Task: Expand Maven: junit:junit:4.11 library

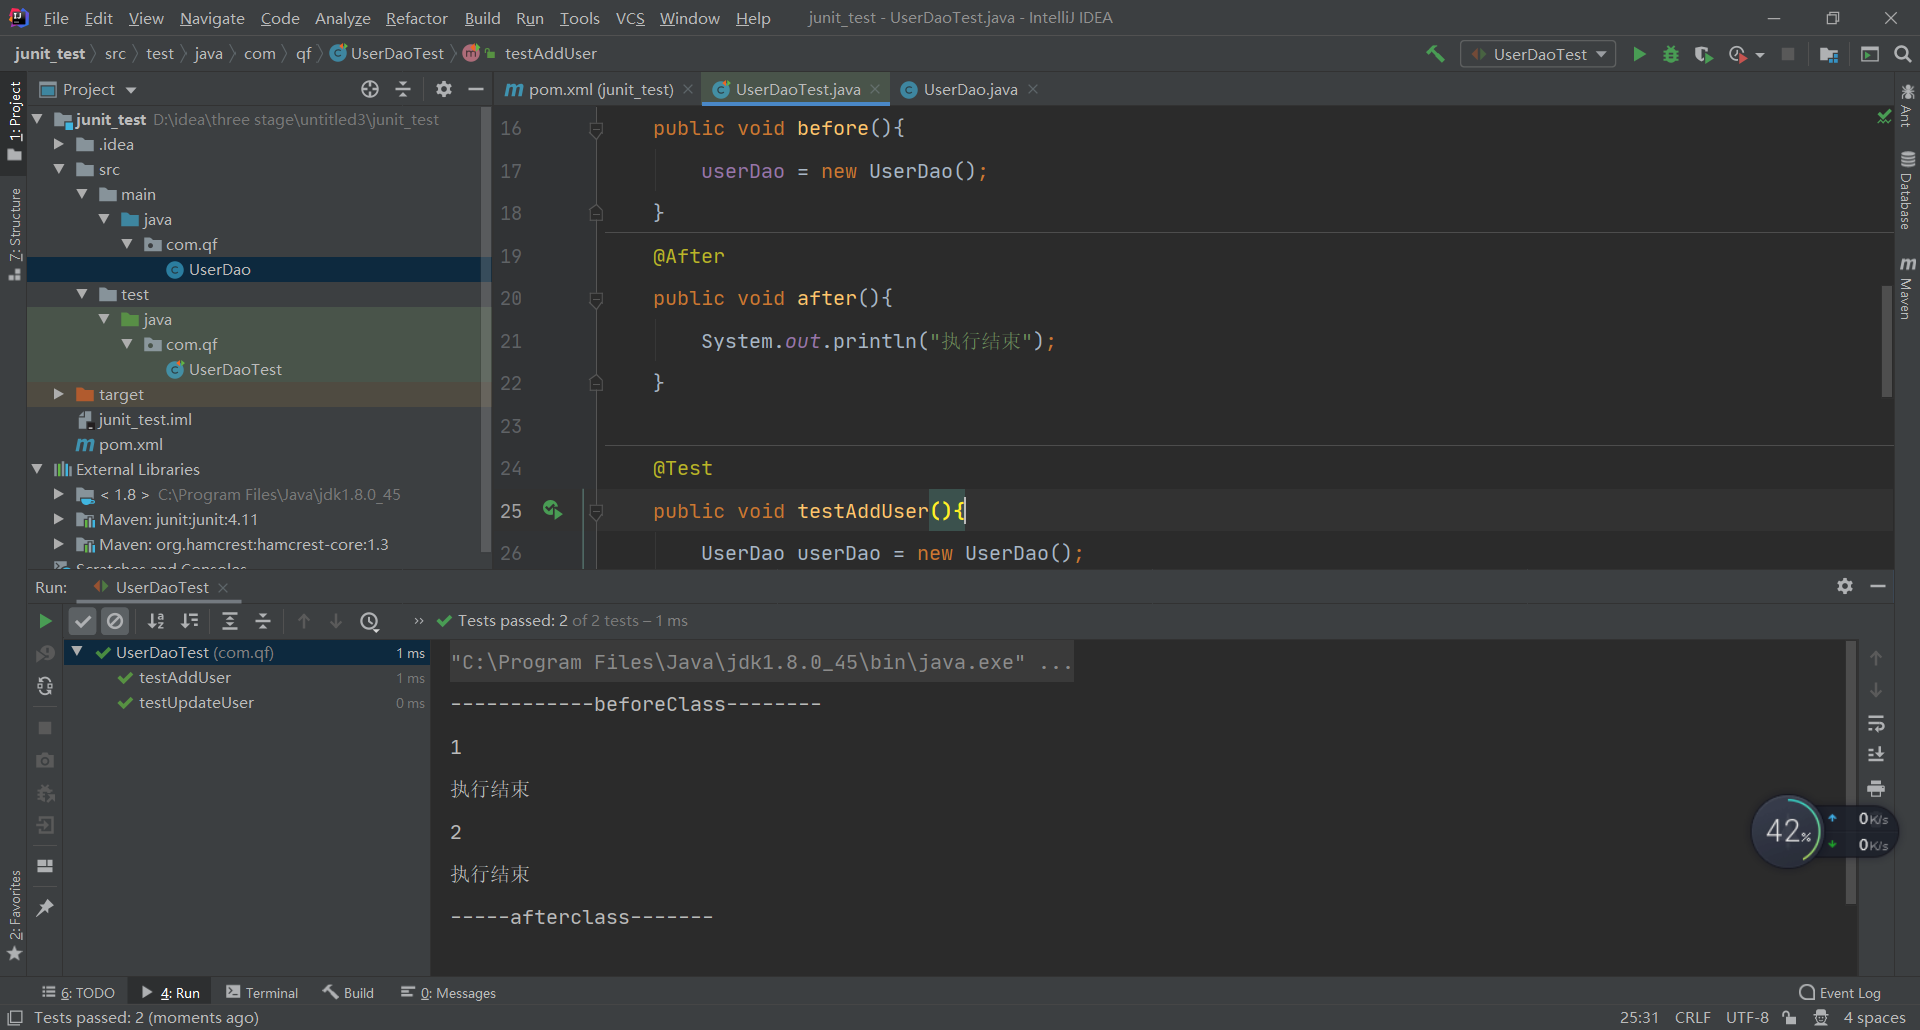Action: tap(59, 519)
